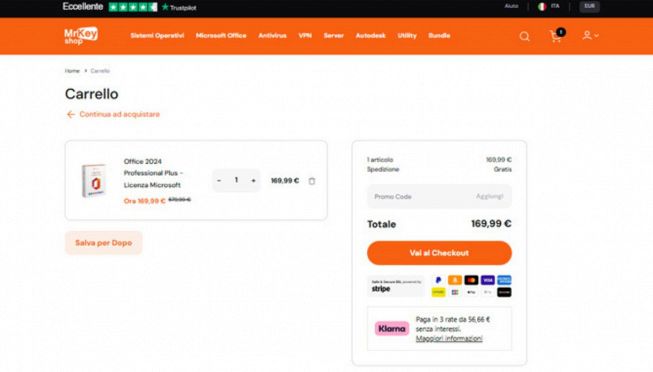Click Continua ad acquistare link
653x372 pixels.
point(120,114)
